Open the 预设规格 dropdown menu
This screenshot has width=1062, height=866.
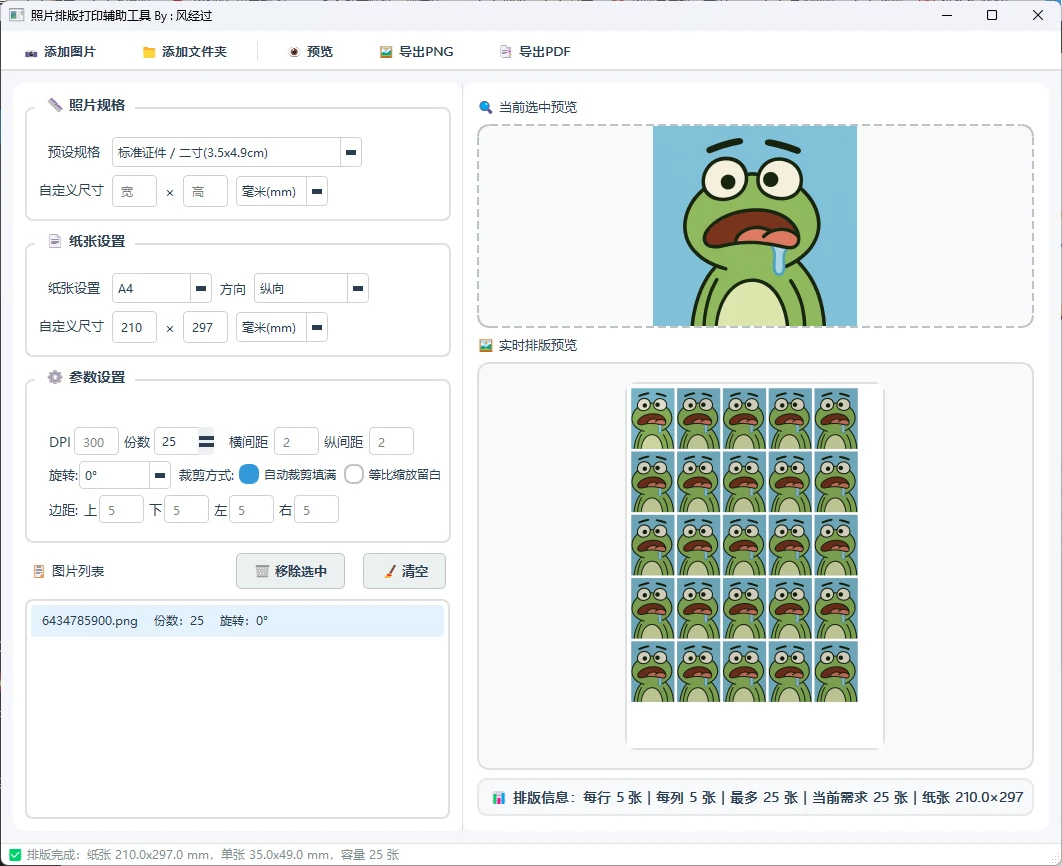coord(349,151)
